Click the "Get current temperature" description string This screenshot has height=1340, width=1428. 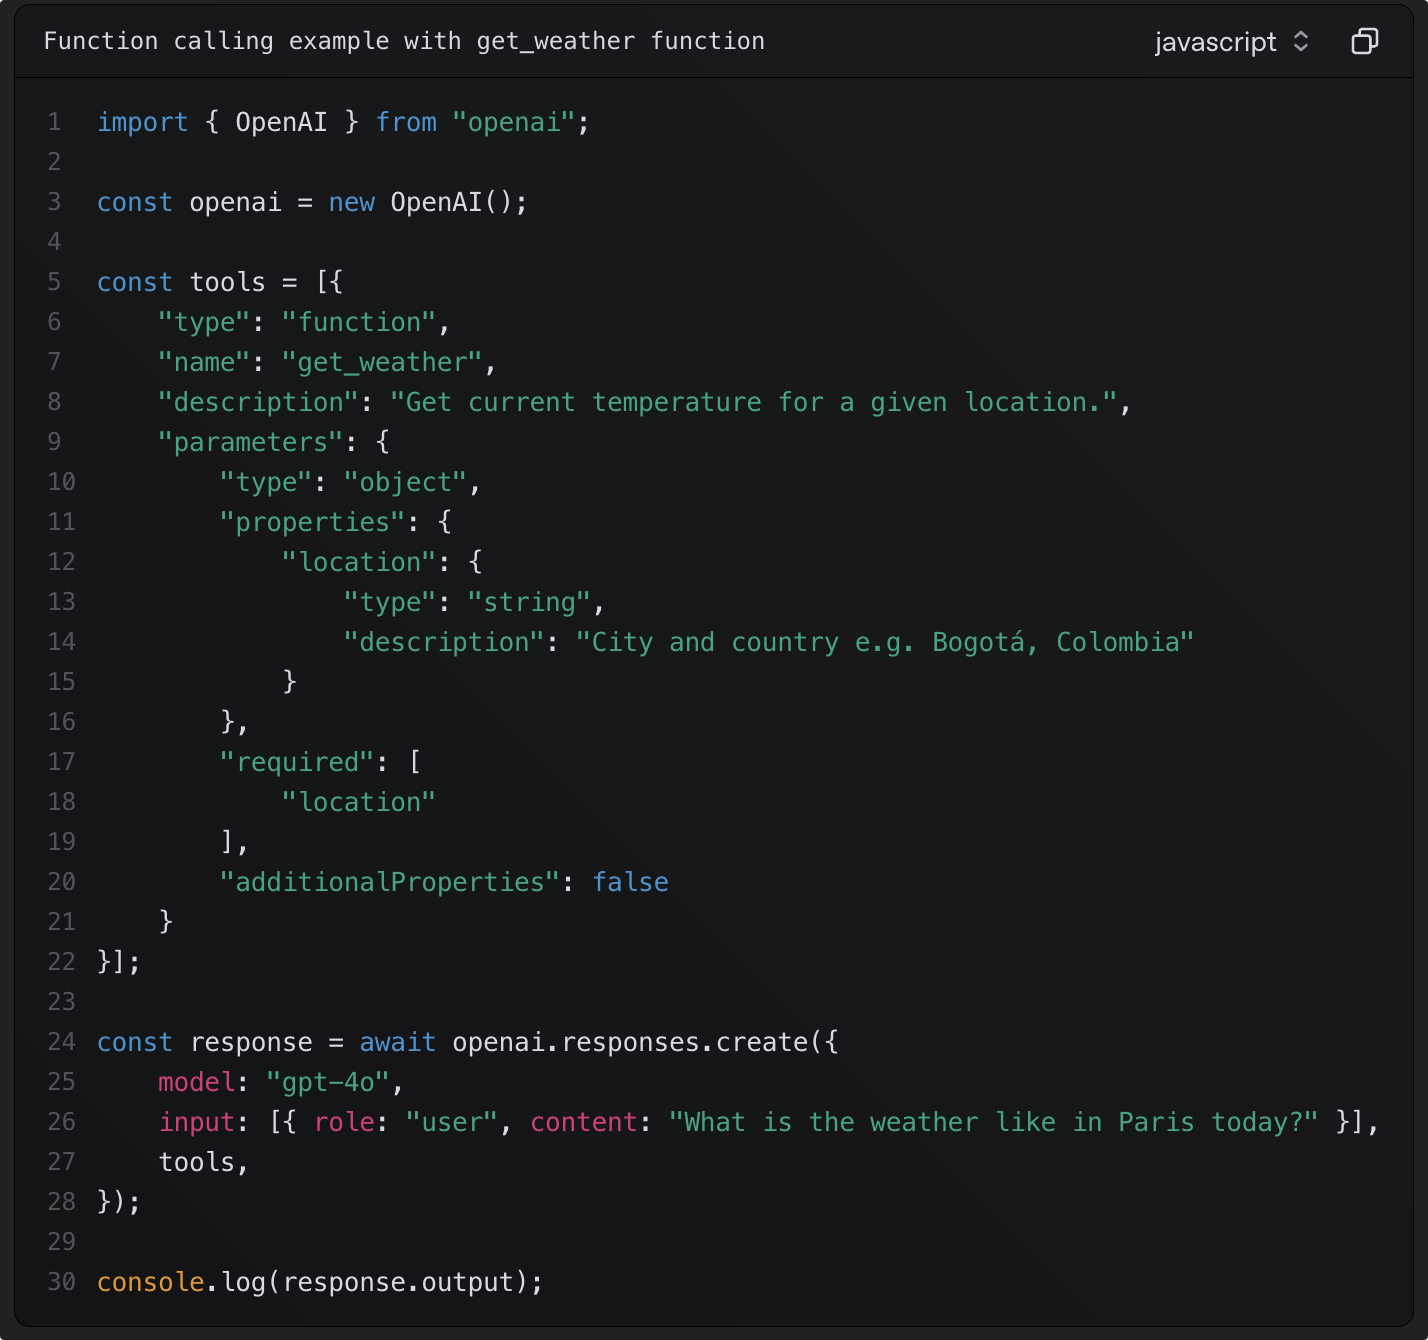coord(759,402)
